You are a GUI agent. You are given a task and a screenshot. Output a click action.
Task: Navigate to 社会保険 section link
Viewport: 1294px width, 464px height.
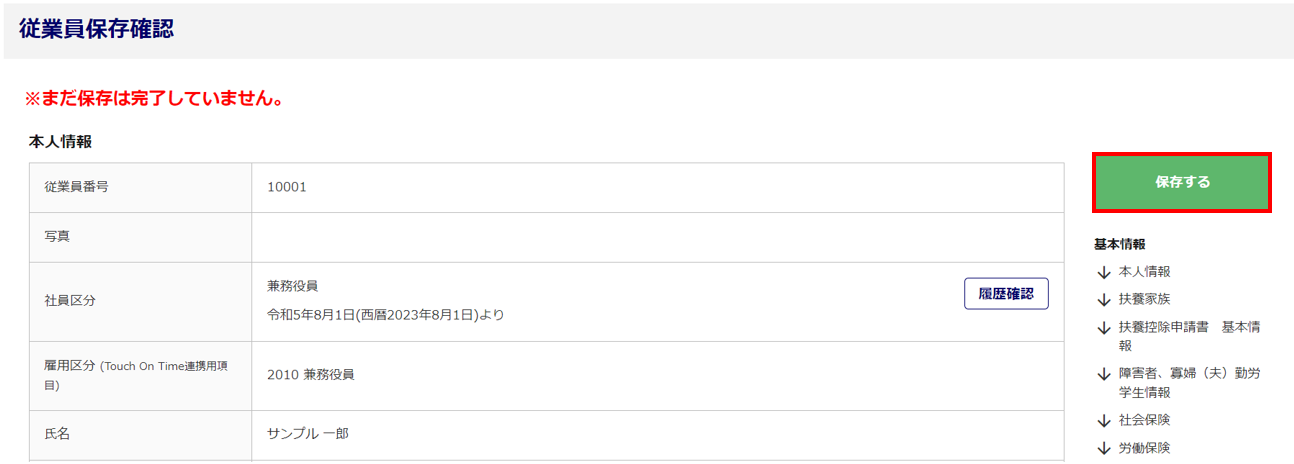pos(1144,420)
